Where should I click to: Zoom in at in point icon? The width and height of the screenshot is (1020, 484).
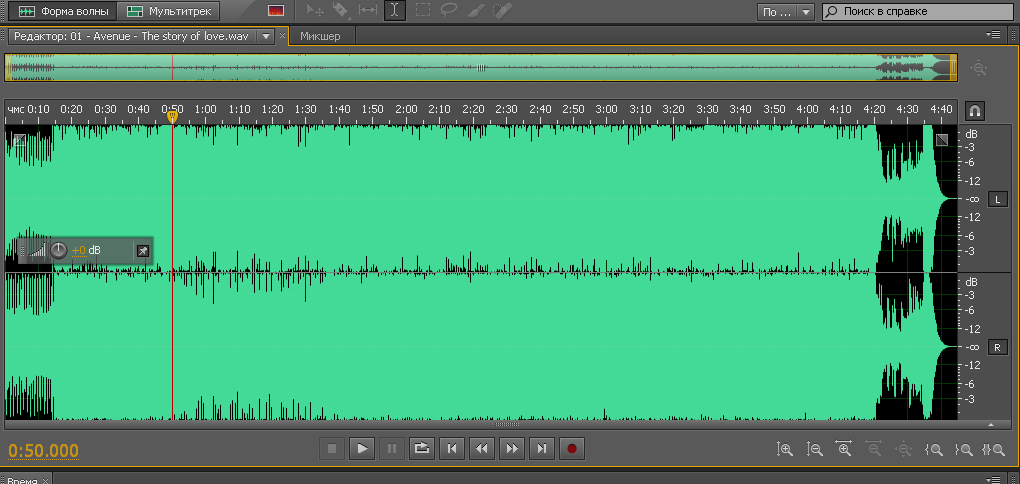pyautogui.click(x=933, y=448)
